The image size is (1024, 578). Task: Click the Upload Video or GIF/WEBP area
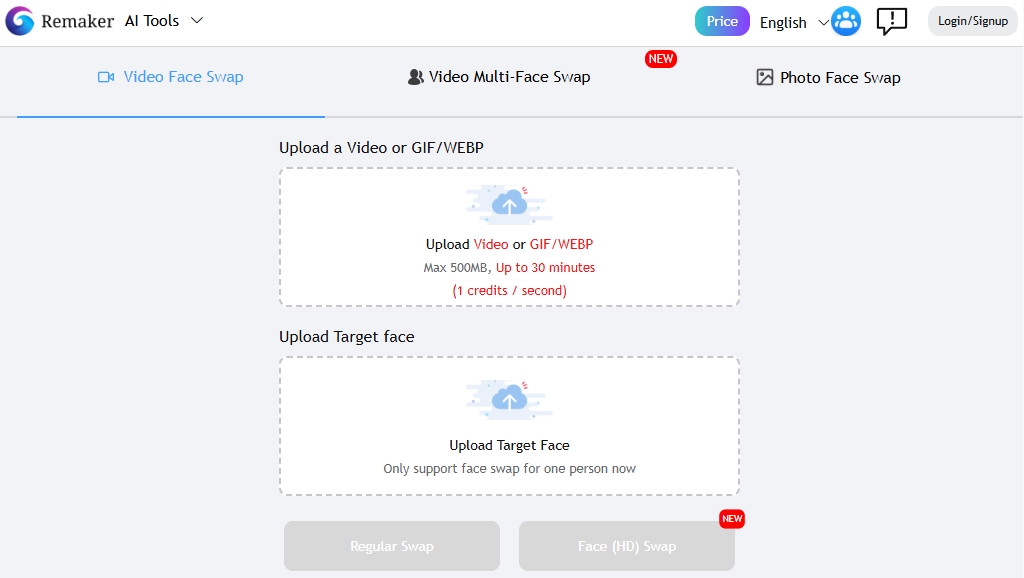click(x=509, y=237)
